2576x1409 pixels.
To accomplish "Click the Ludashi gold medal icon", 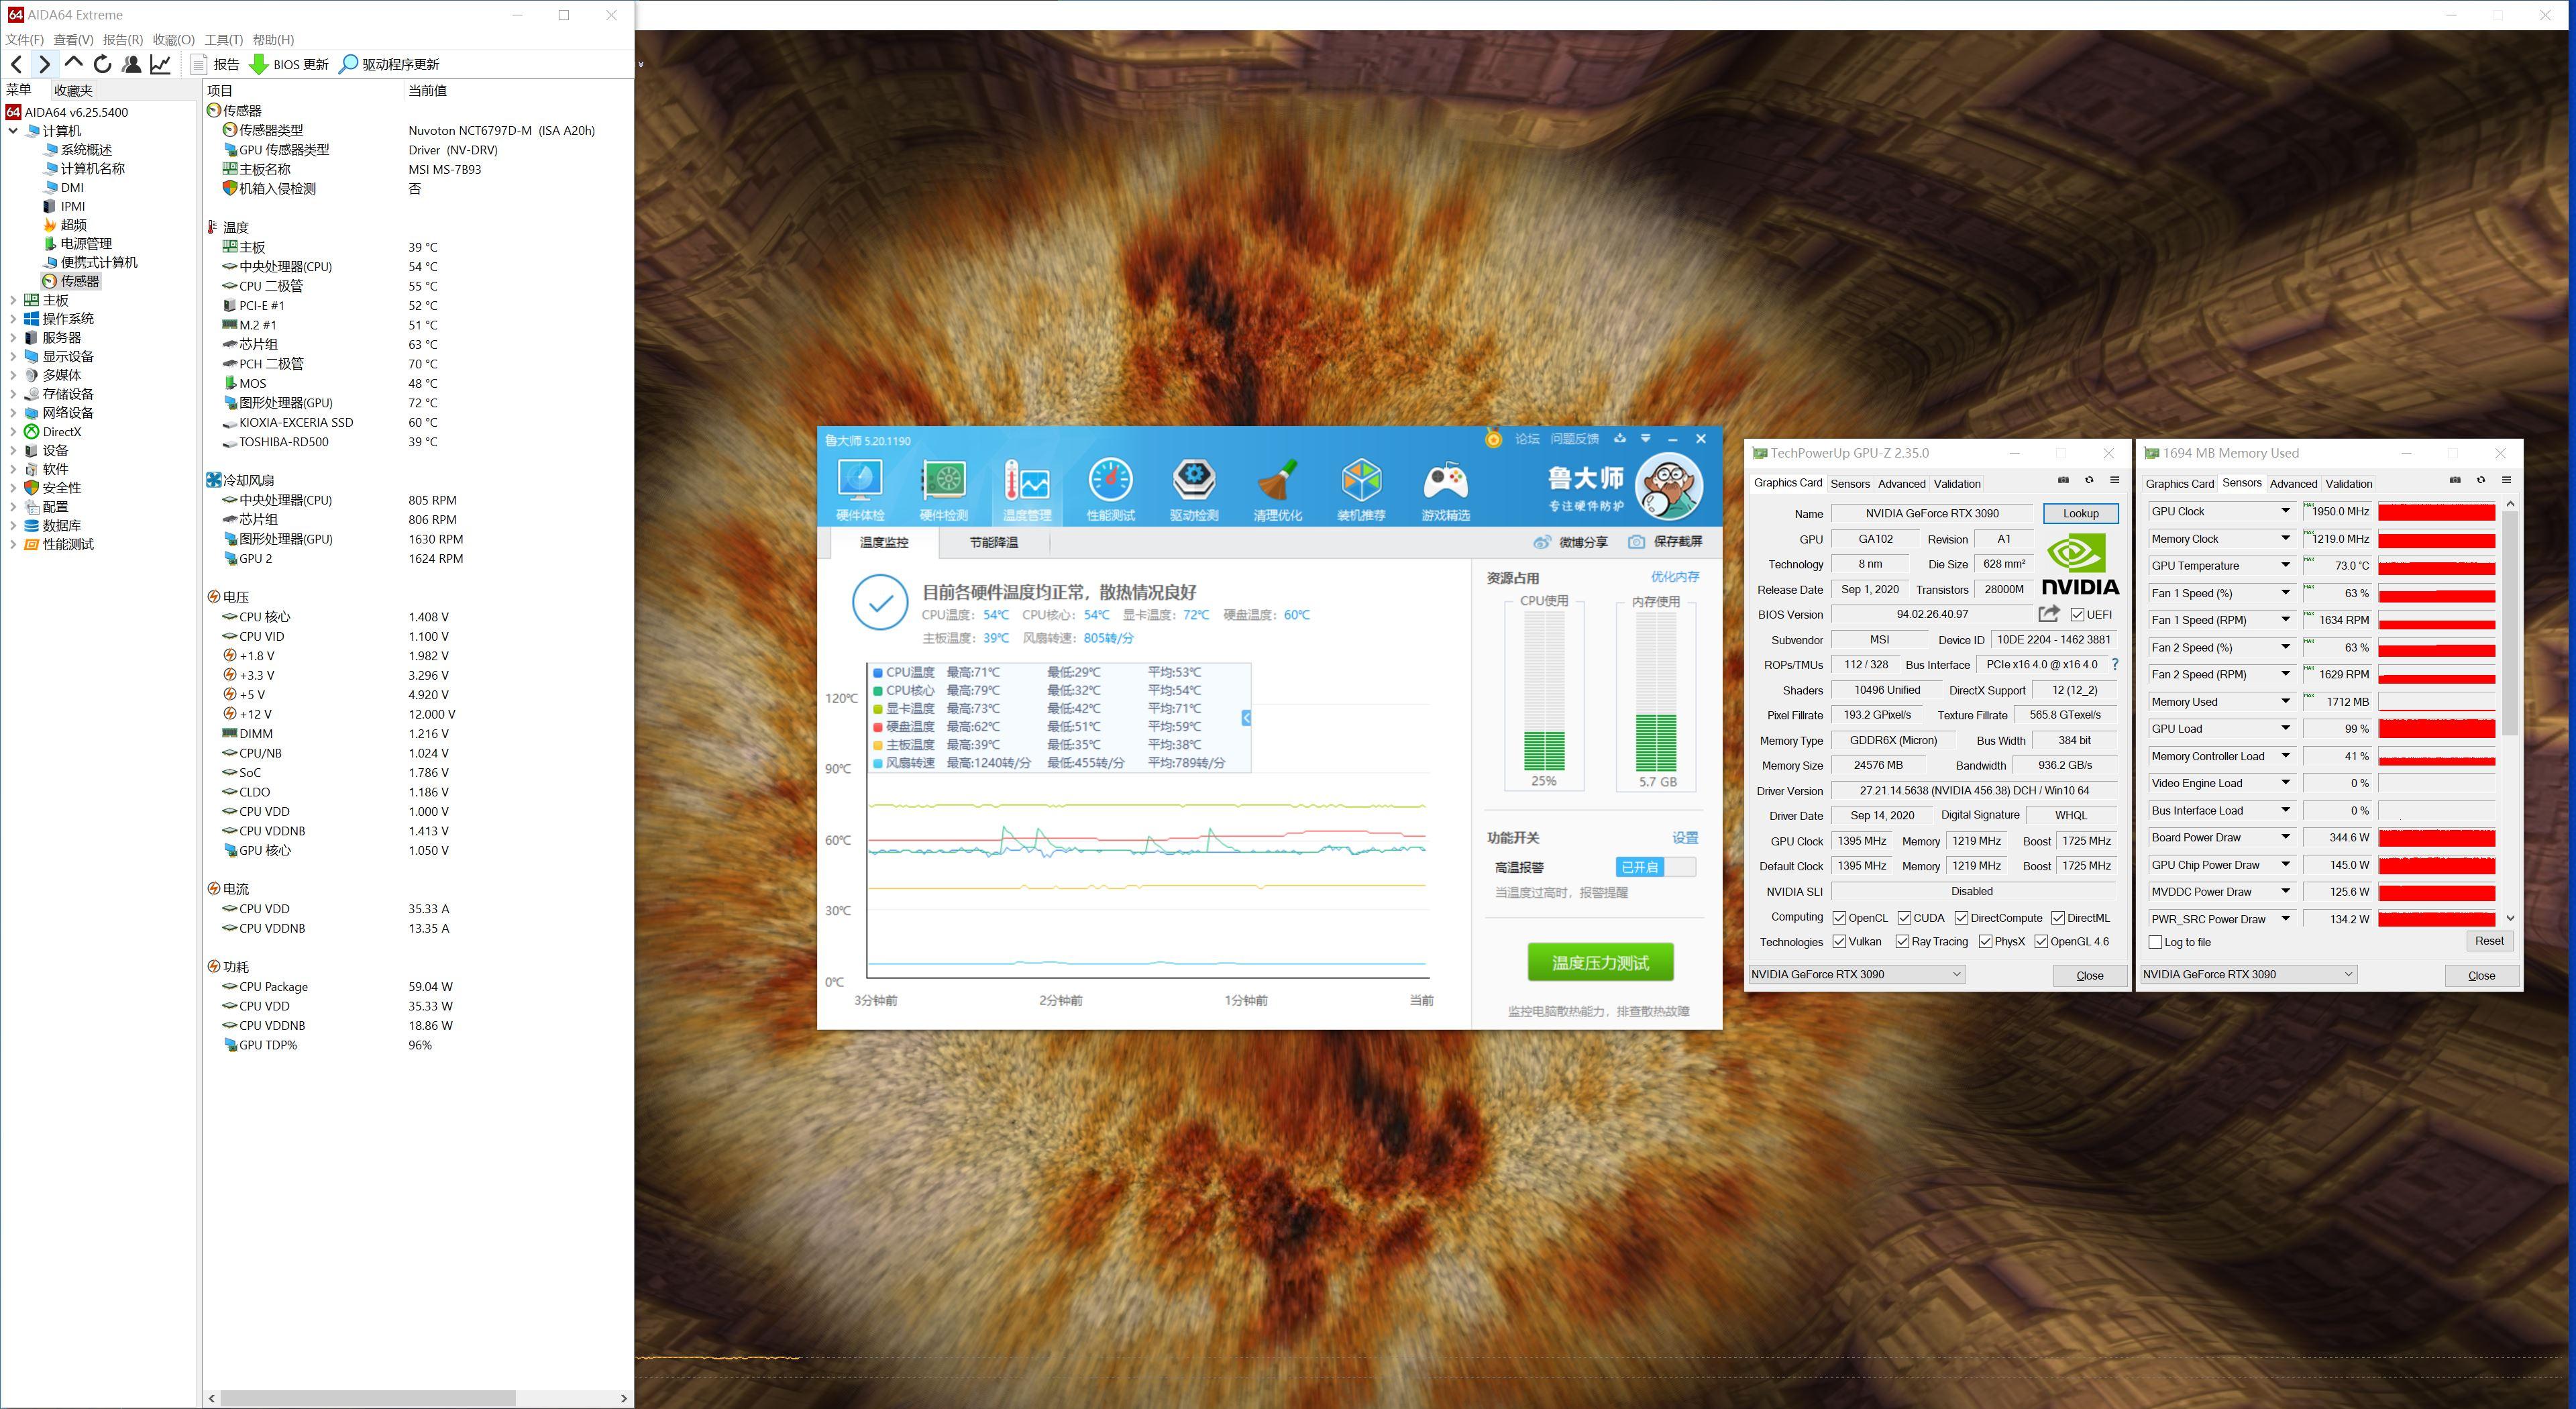I will tap(1493, 438).
